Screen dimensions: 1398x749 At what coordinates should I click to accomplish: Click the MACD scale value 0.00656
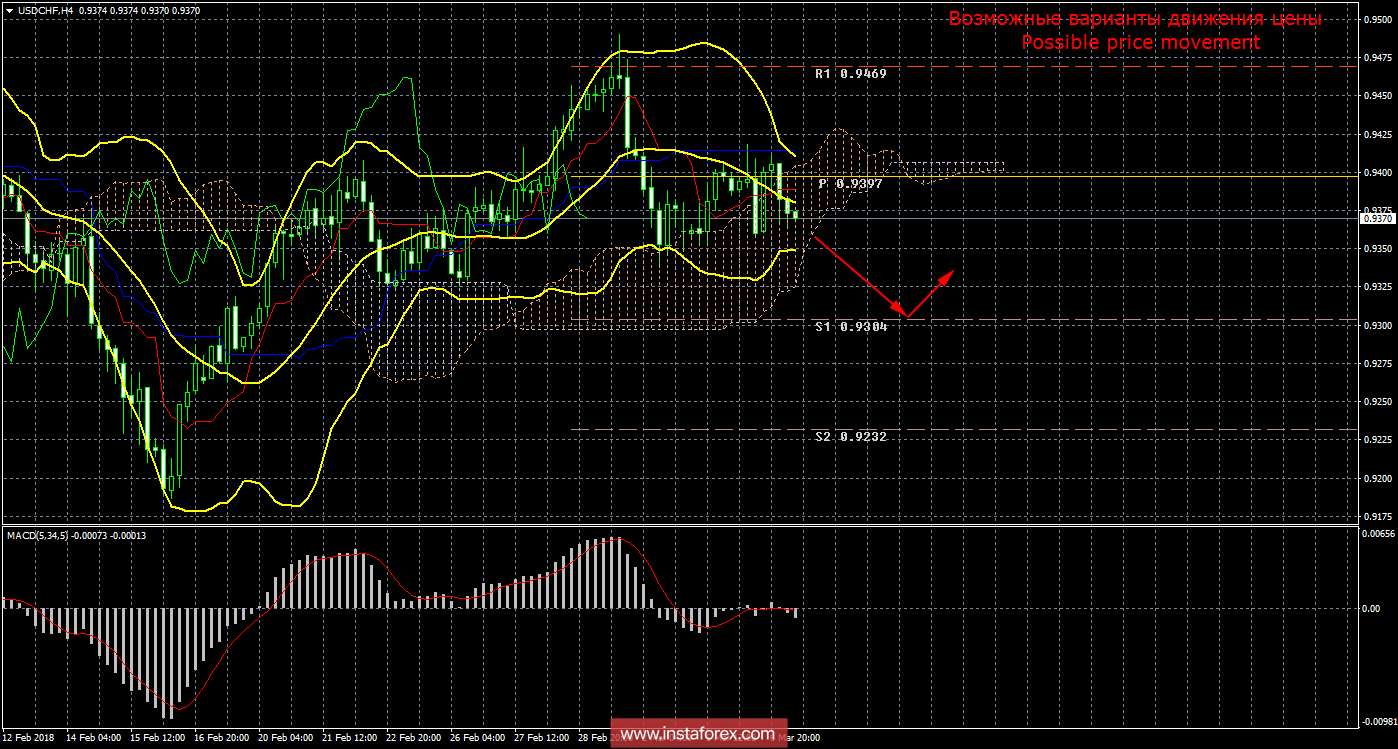point(1378,534)
